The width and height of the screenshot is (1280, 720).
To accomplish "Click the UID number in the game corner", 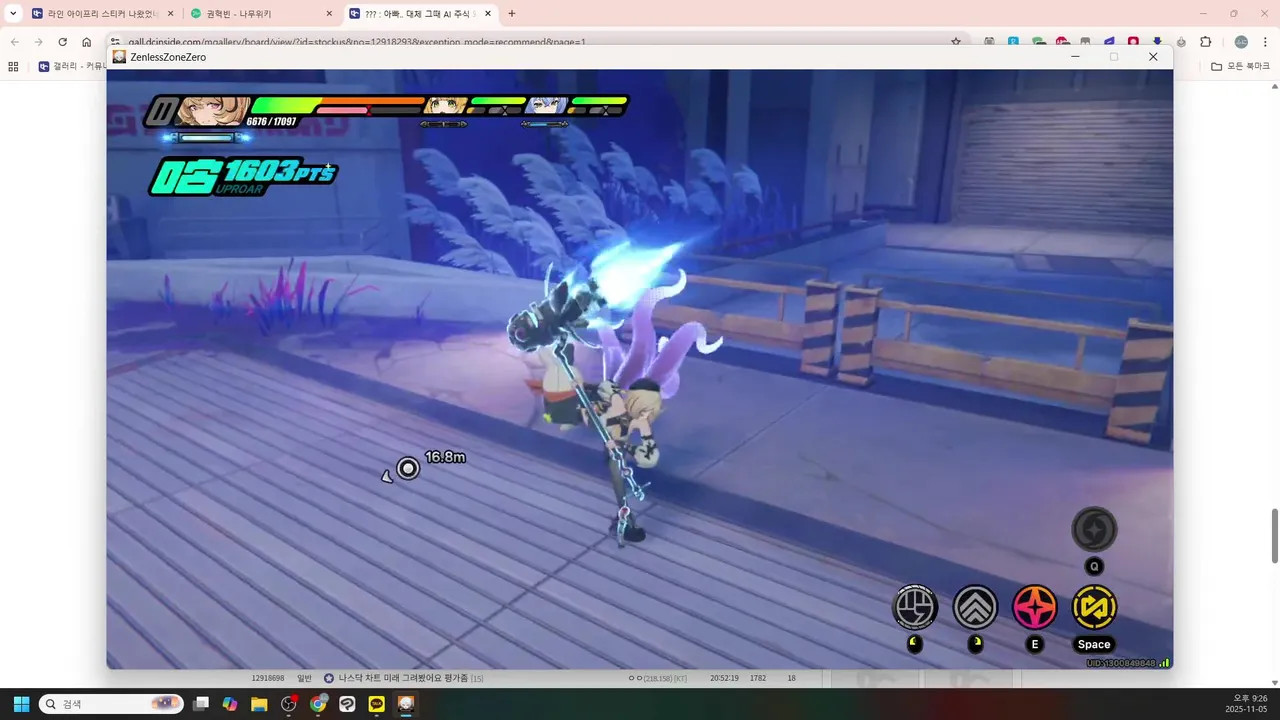I will [x=1121, y=663].
